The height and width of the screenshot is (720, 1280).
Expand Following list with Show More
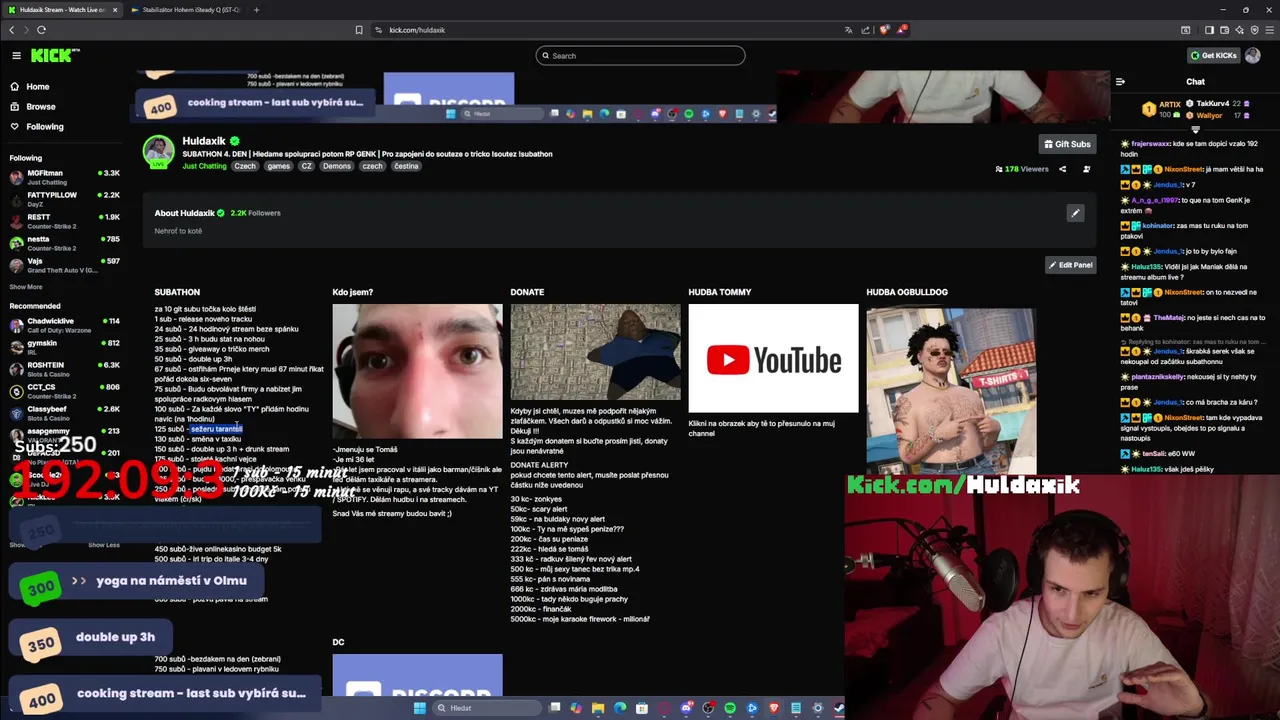(26, 287)
